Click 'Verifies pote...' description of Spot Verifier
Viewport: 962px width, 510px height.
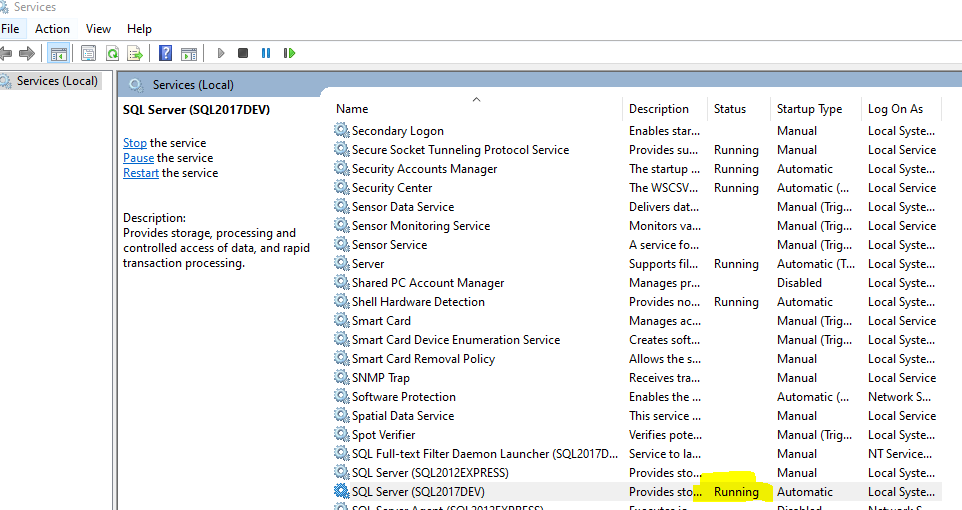click(x=665, y=435)
